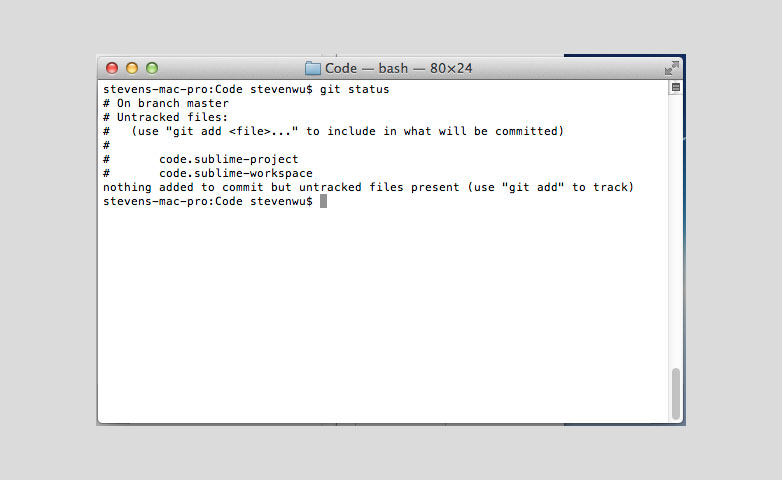Click the window title "Code — bash — 80×24"

398,68
